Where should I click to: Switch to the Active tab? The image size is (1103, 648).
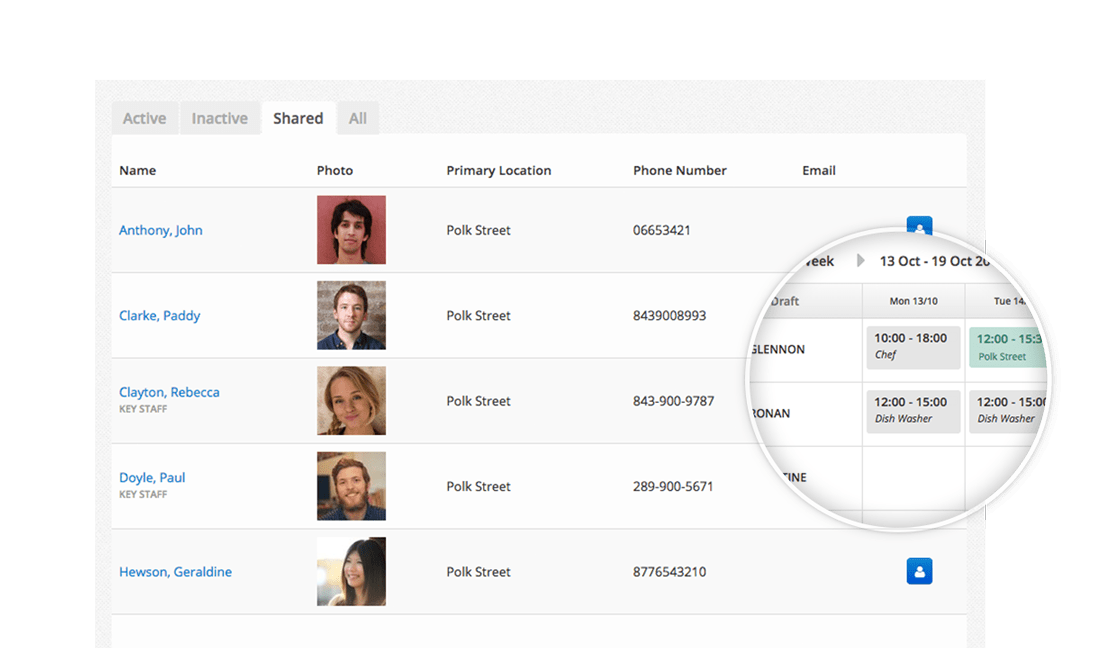(144, 118)
